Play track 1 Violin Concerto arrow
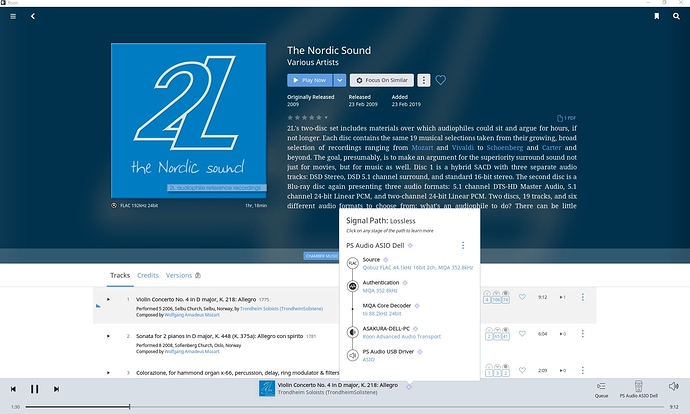Screen dimensions: 690x414 pyautogui.click(x=108, y=300)
